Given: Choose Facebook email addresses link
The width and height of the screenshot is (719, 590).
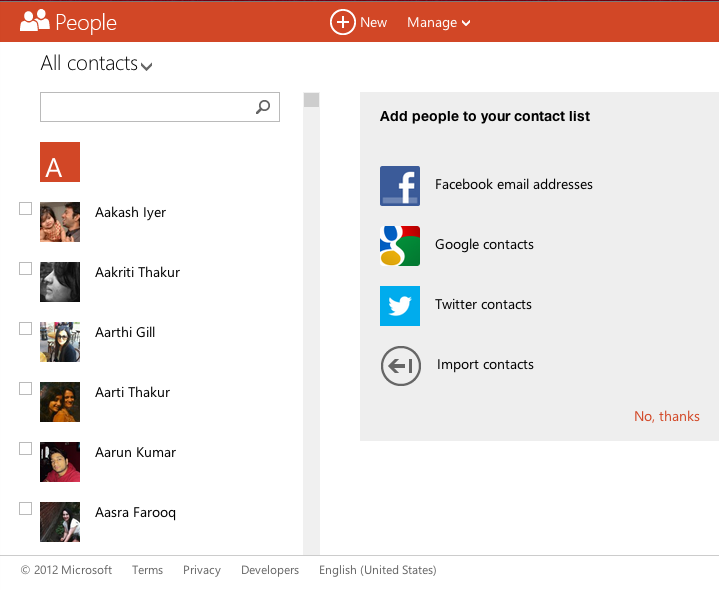Looking at the screenshot, I should [514, 184].
